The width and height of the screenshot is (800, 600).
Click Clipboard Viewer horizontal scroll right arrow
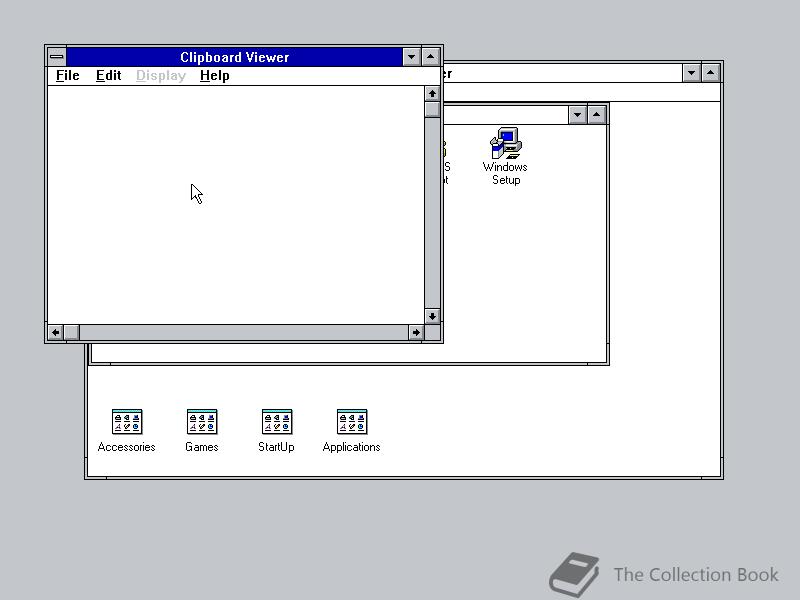pos(416,333)
